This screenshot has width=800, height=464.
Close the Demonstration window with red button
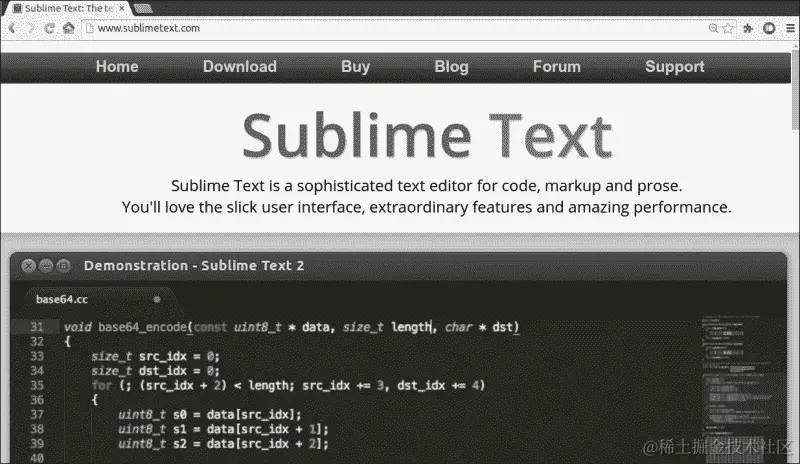tap(29, 265)
